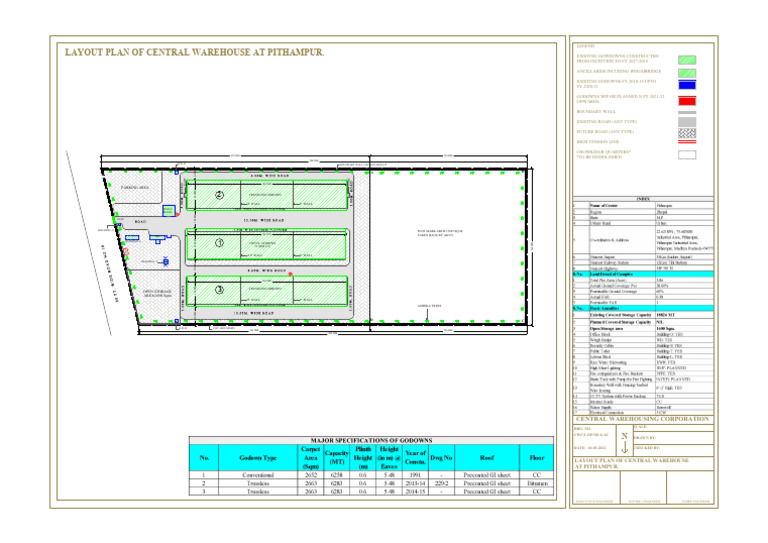768x543 pixels.
Task: Click the blue weigh bridge box near parking
Action: coord(168,211)
